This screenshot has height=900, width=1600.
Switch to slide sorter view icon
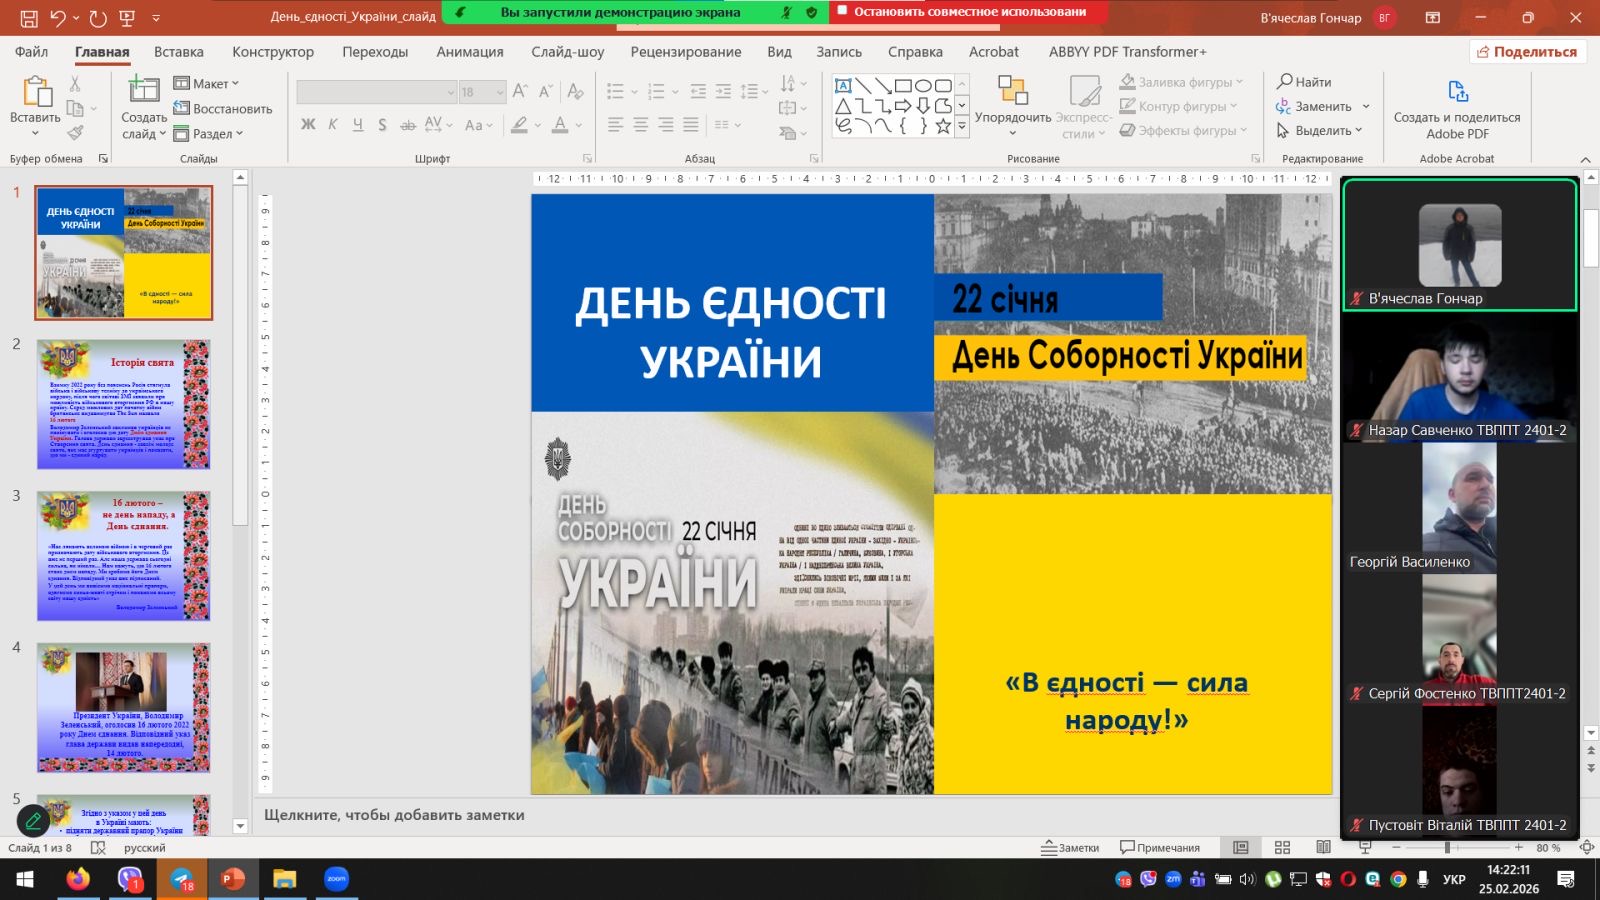click(x=1282, y=848)
